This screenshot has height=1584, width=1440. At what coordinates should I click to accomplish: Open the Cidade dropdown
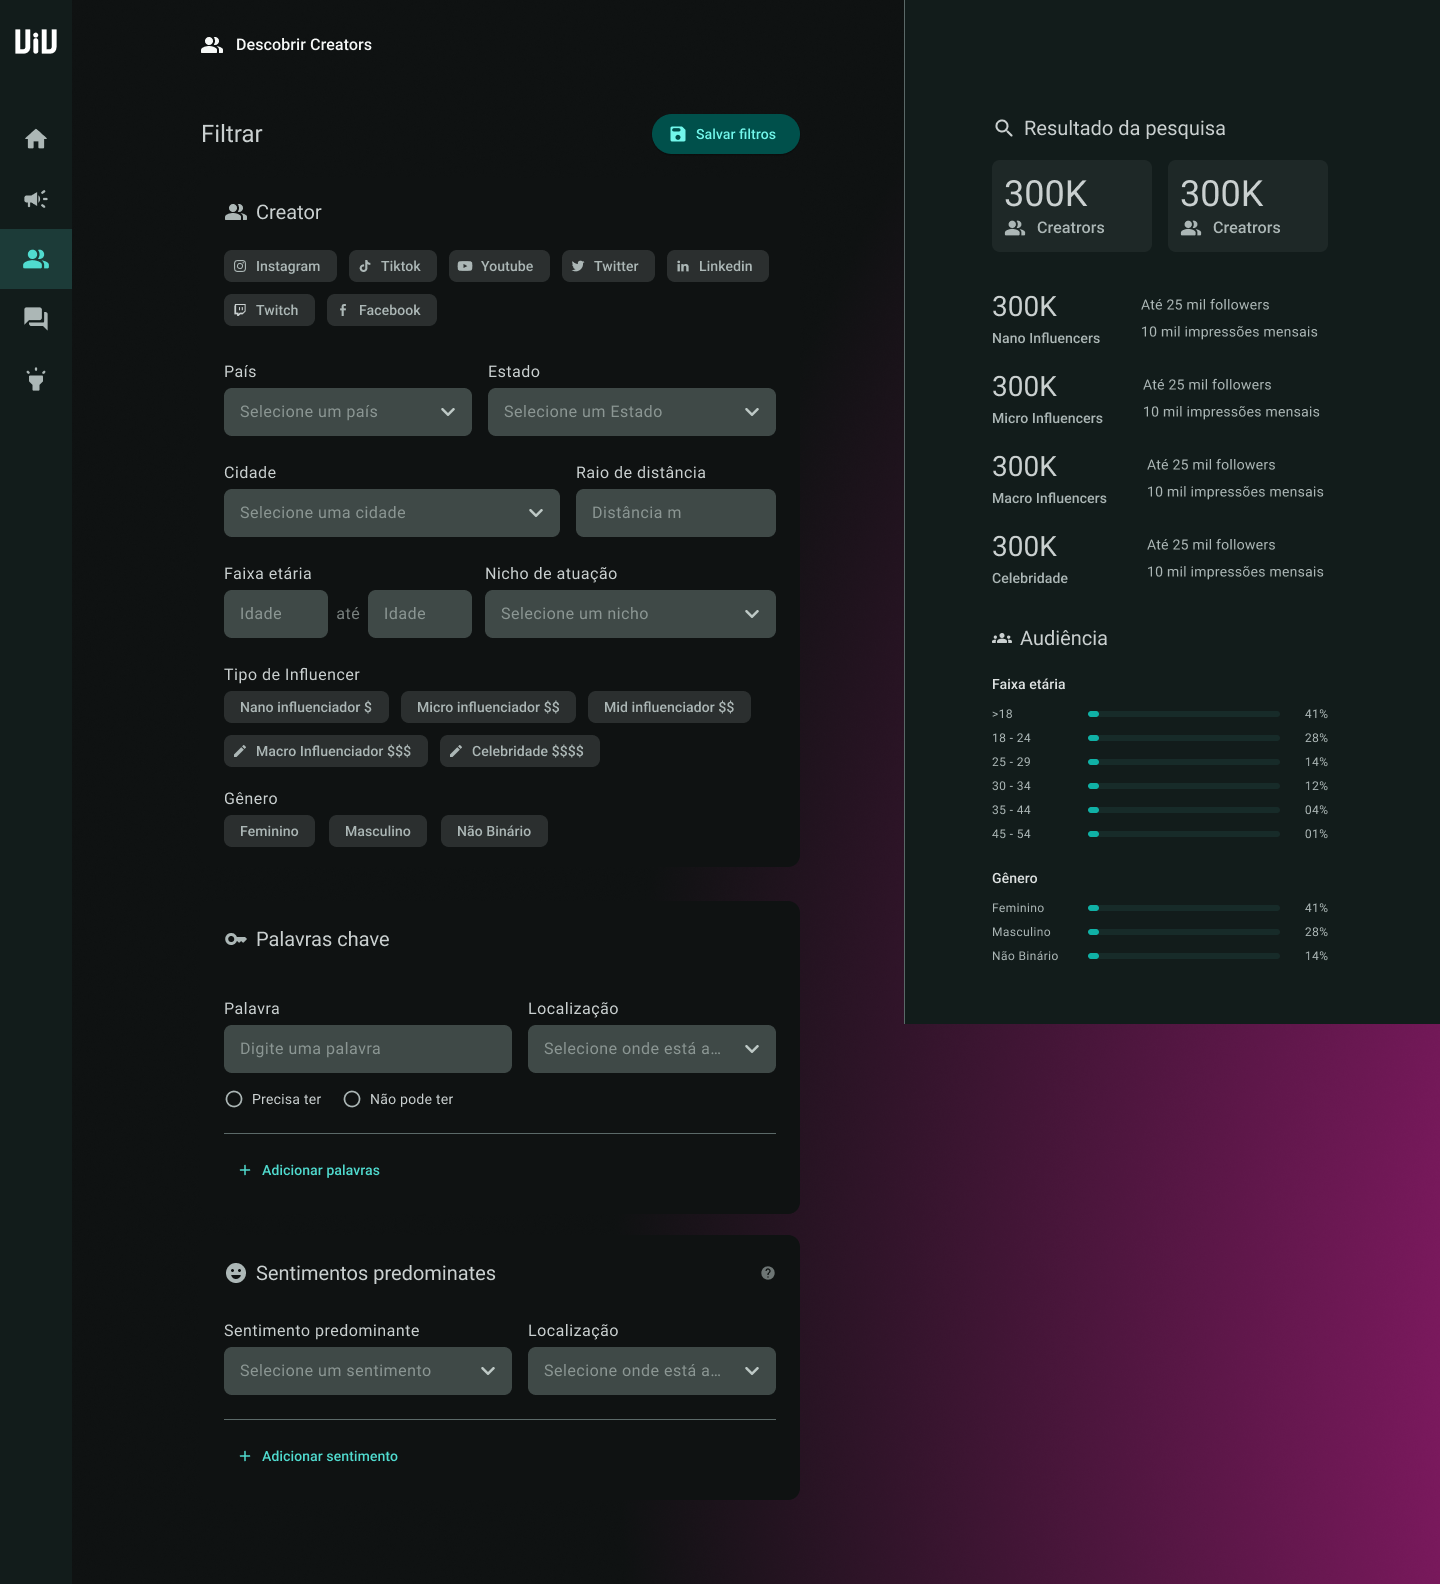(x=392, y=513)
